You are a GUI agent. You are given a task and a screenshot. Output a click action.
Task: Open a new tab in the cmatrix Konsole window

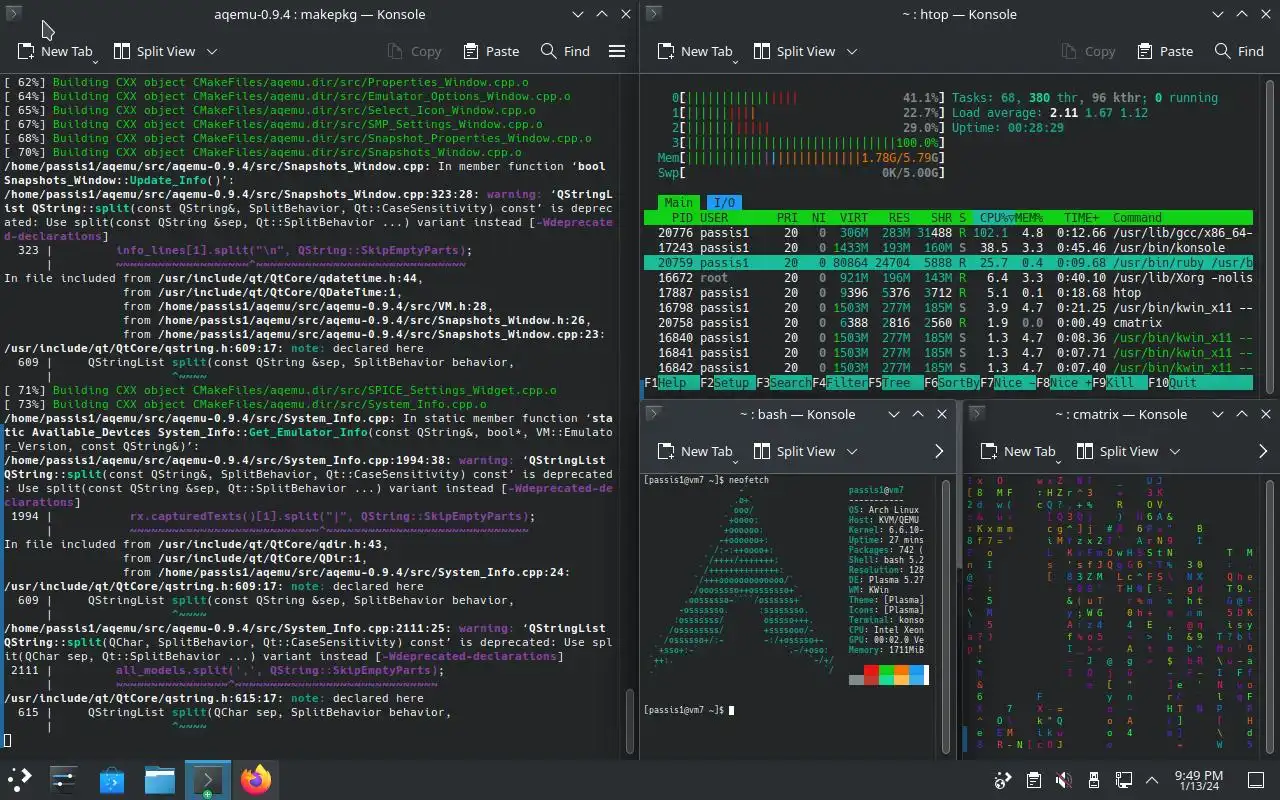1019,451
